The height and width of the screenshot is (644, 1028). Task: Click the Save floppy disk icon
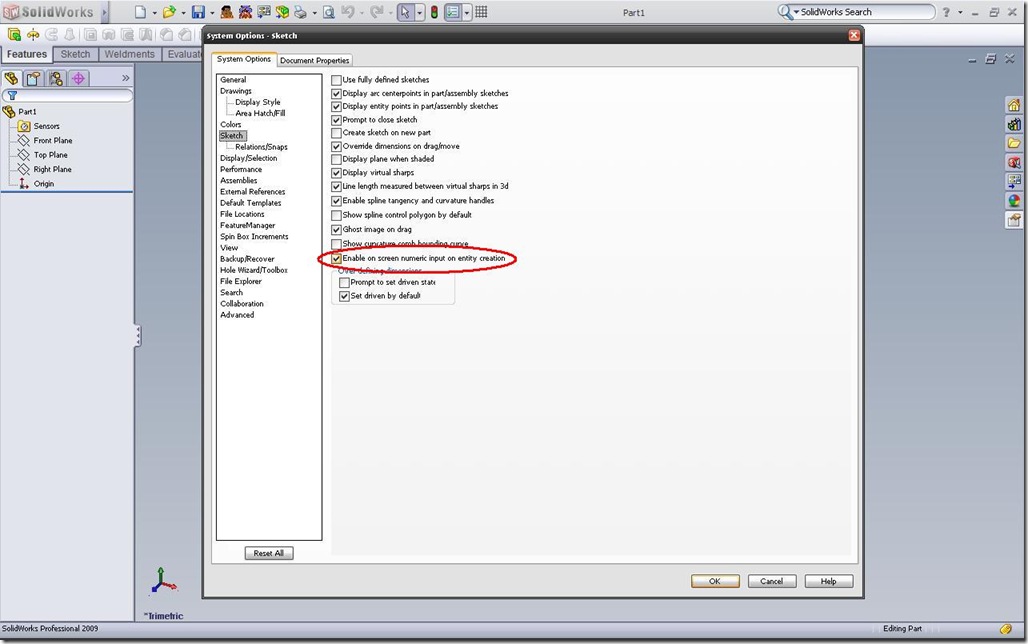198,12
